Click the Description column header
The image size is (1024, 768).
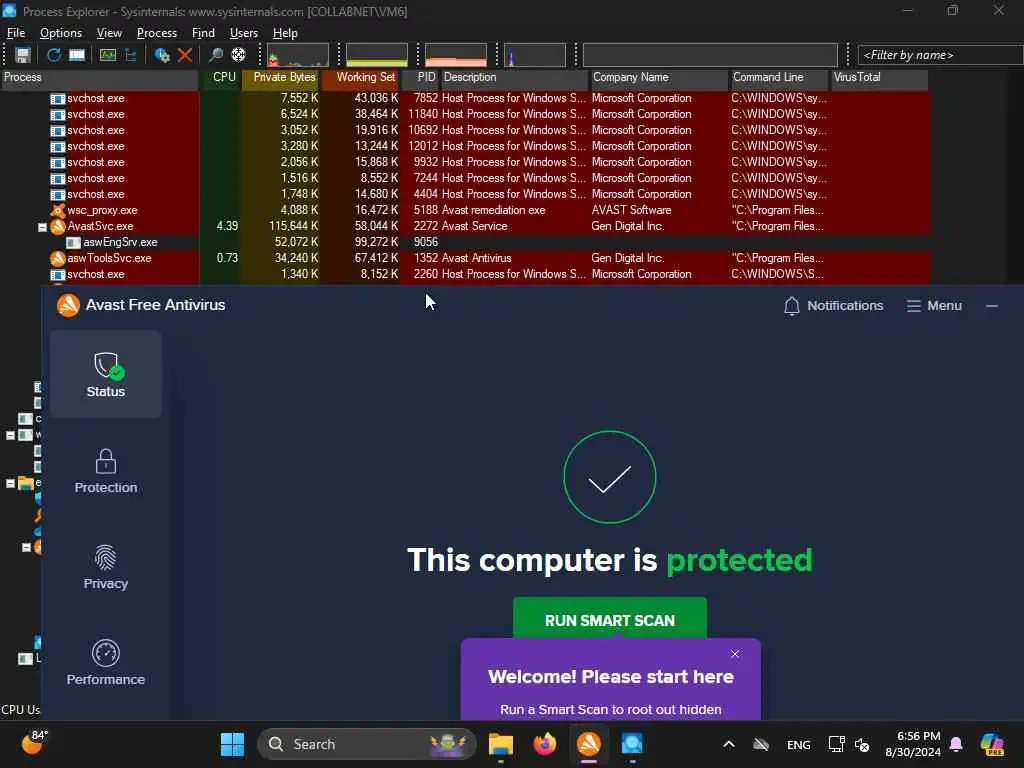pyautogui.click(x=515, y=77)
